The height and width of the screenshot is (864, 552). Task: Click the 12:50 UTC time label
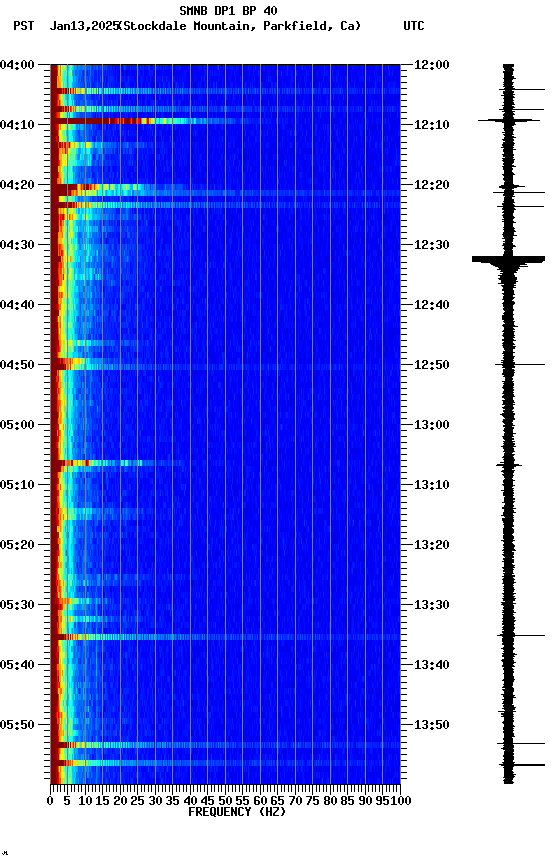[432, 365]
